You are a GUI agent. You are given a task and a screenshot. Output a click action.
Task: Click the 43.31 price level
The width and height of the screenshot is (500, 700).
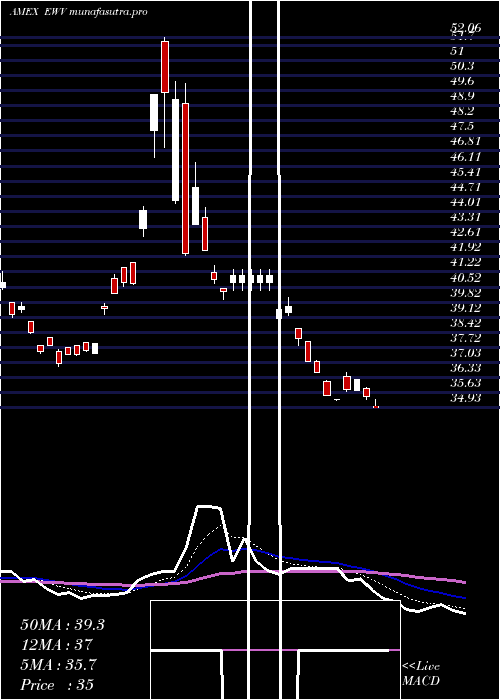pos(465,217)
